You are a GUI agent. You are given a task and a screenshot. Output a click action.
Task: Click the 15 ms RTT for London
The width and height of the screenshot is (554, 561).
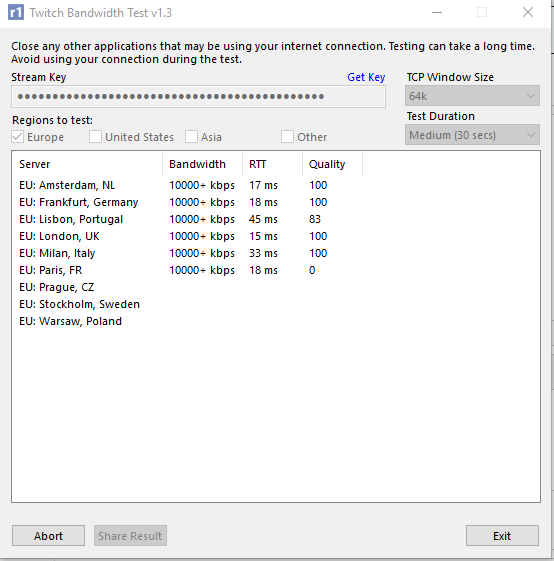point(263,236)
